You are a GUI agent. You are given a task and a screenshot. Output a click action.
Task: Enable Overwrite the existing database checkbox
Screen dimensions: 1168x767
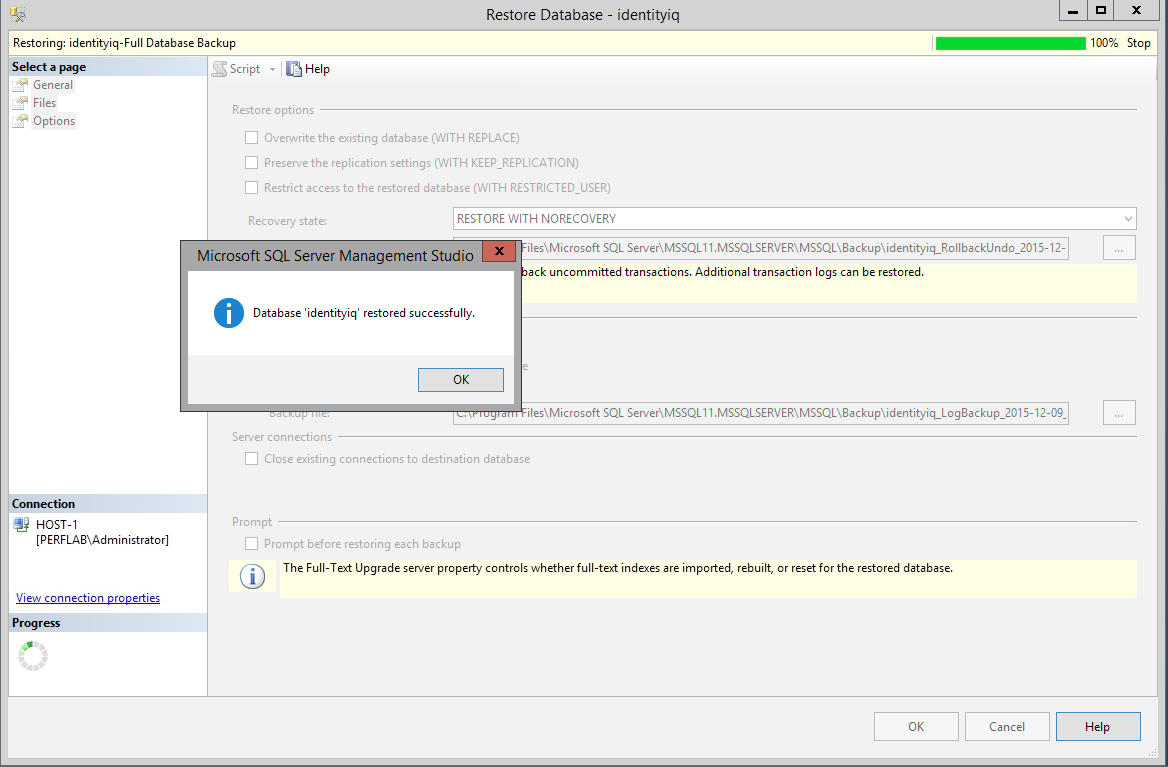click(x=252, y=138)
